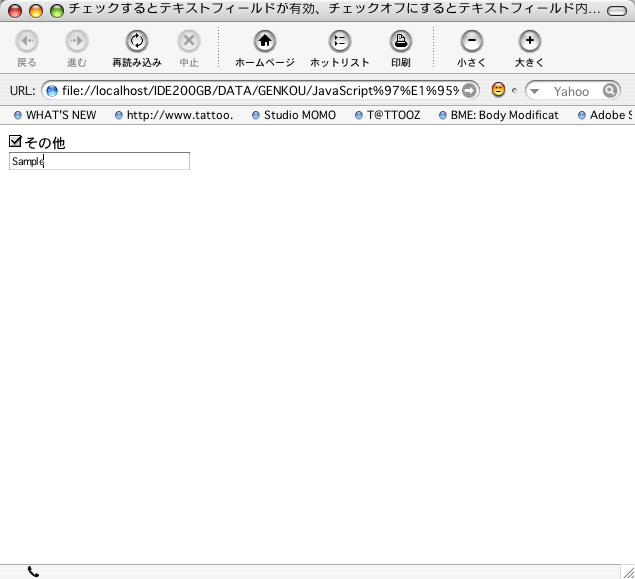Click the smiley face icon
The image size is (635, 579).
pos(498,89)
